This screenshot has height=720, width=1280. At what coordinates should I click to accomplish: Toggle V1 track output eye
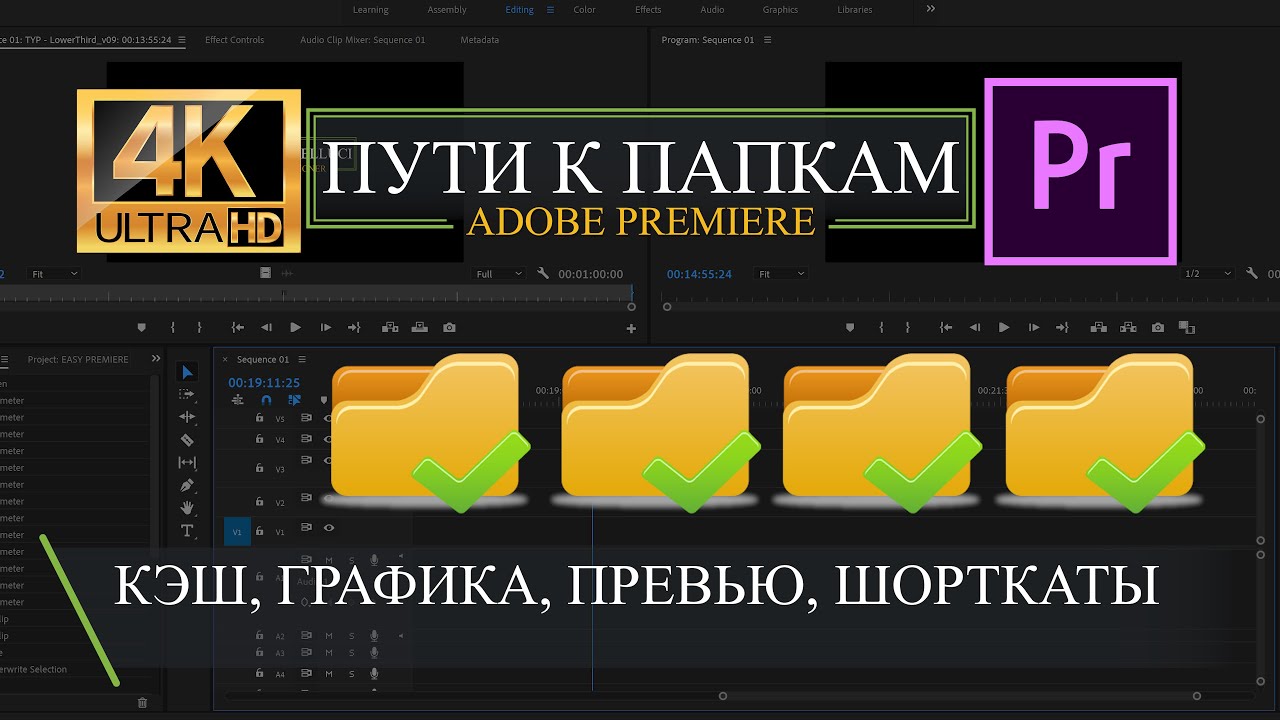coord(328,528)
